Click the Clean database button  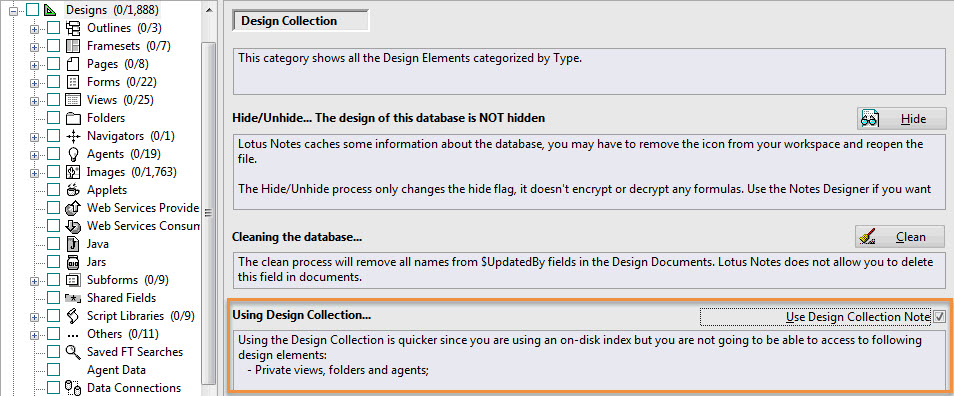(900, 237)
